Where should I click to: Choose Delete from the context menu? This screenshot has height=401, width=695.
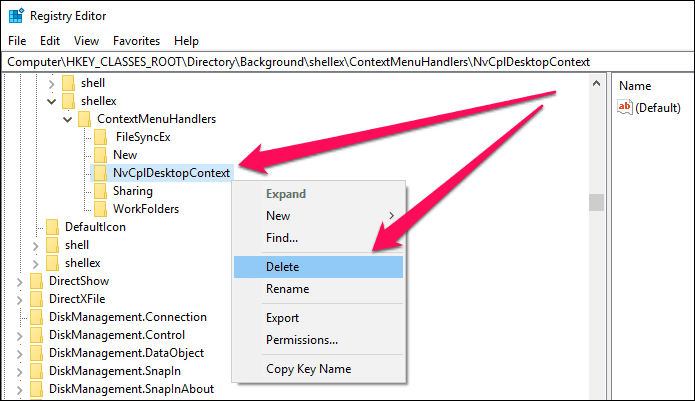pyautogui.click(x=318, y=267)
